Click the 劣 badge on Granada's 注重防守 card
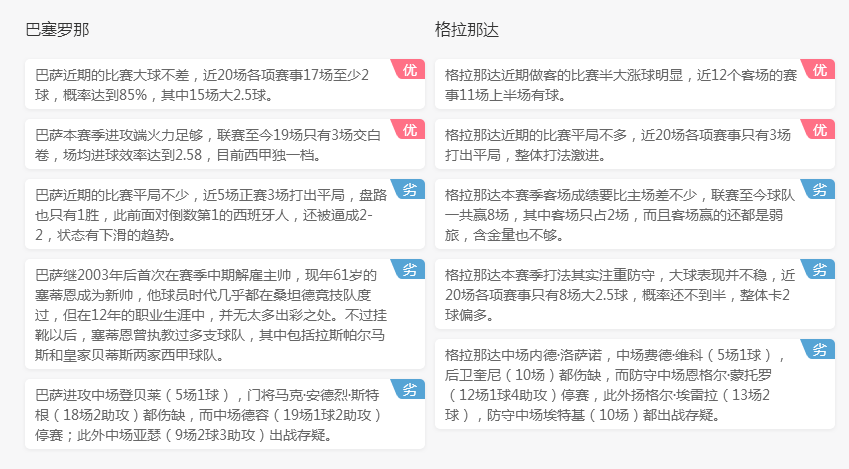Screen dimensions: 849x469 click(x=819, y=270)
